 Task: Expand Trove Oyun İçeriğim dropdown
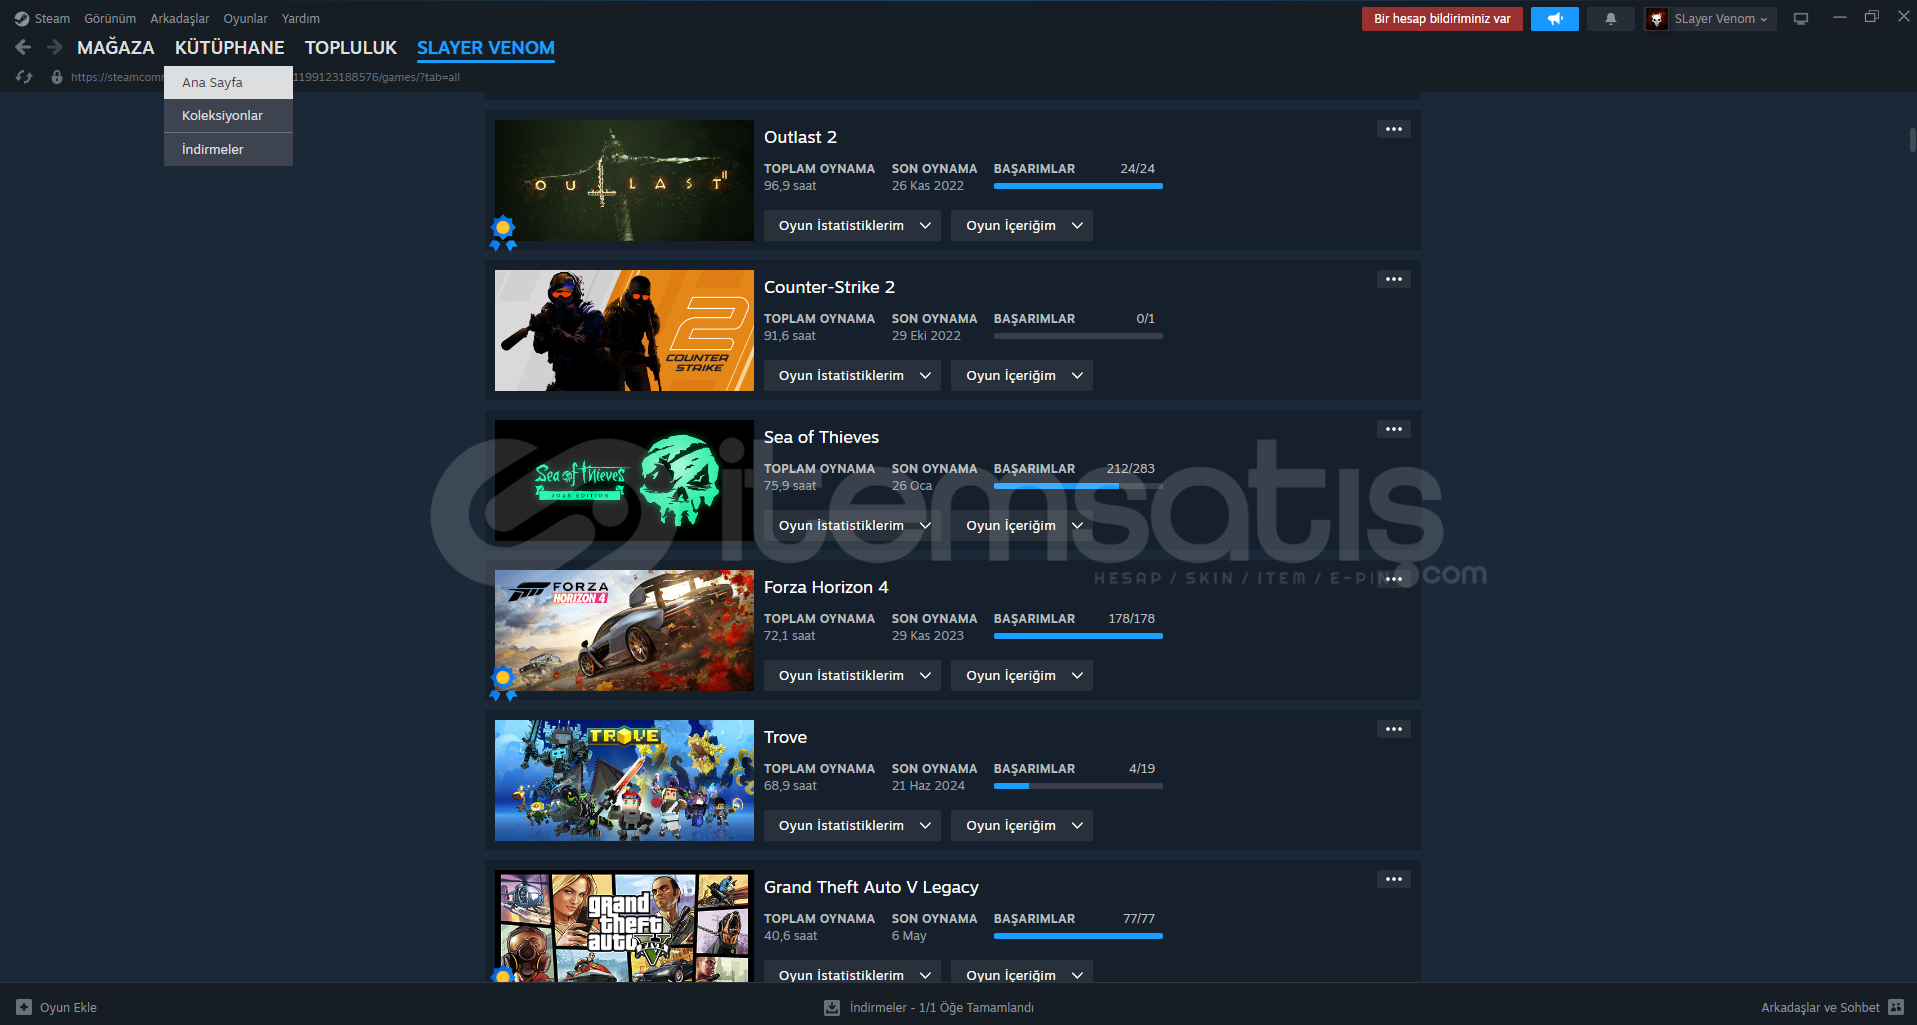1022,826
